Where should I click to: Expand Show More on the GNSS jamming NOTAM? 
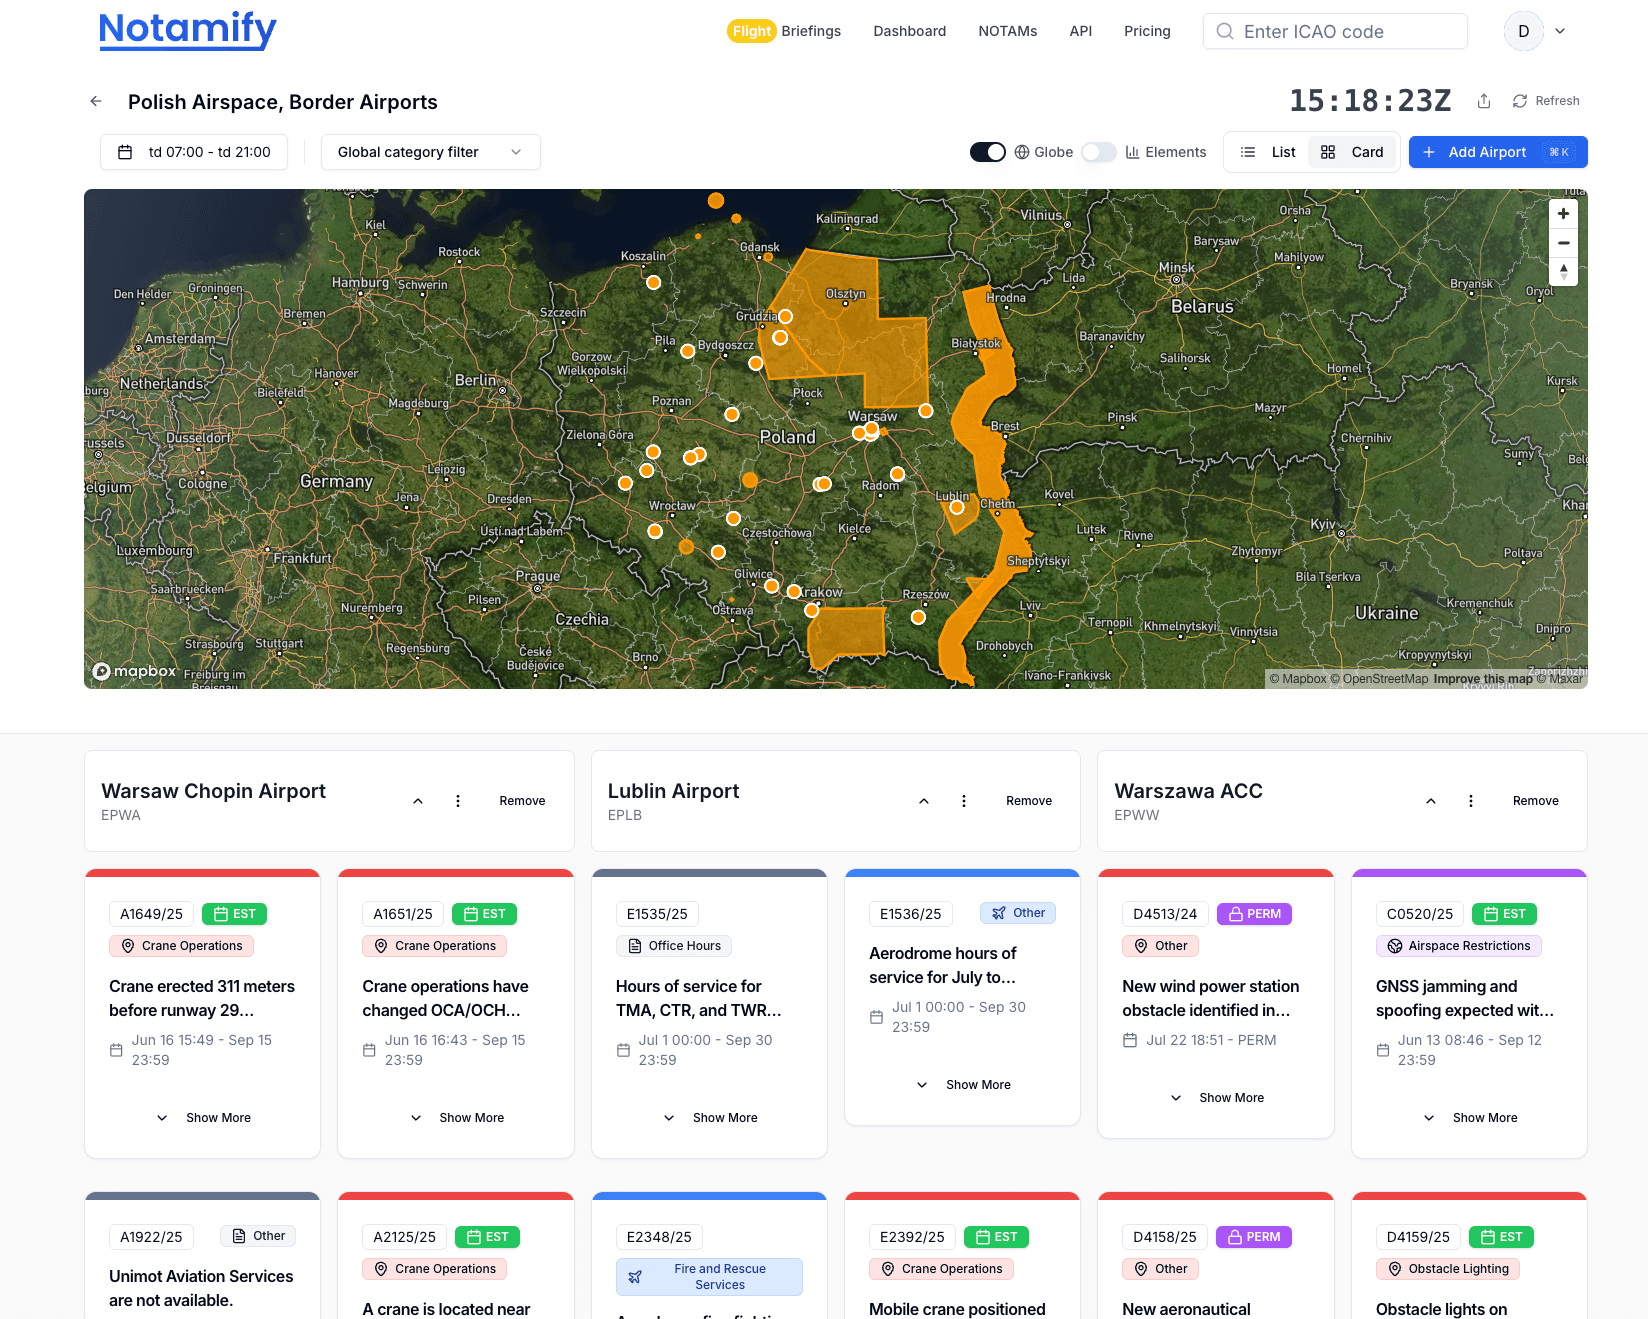click(1471, 1117)
